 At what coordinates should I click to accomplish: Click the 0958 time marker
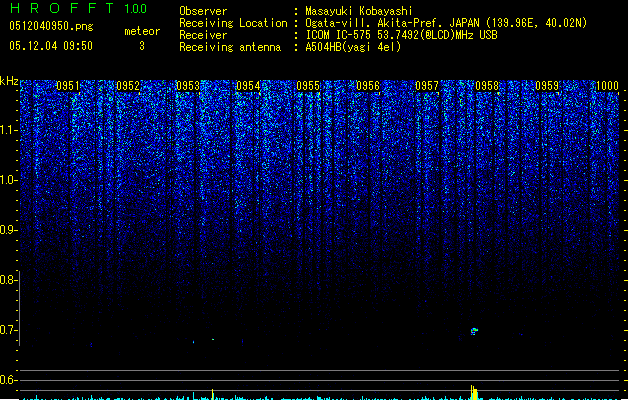click(487, 86)
